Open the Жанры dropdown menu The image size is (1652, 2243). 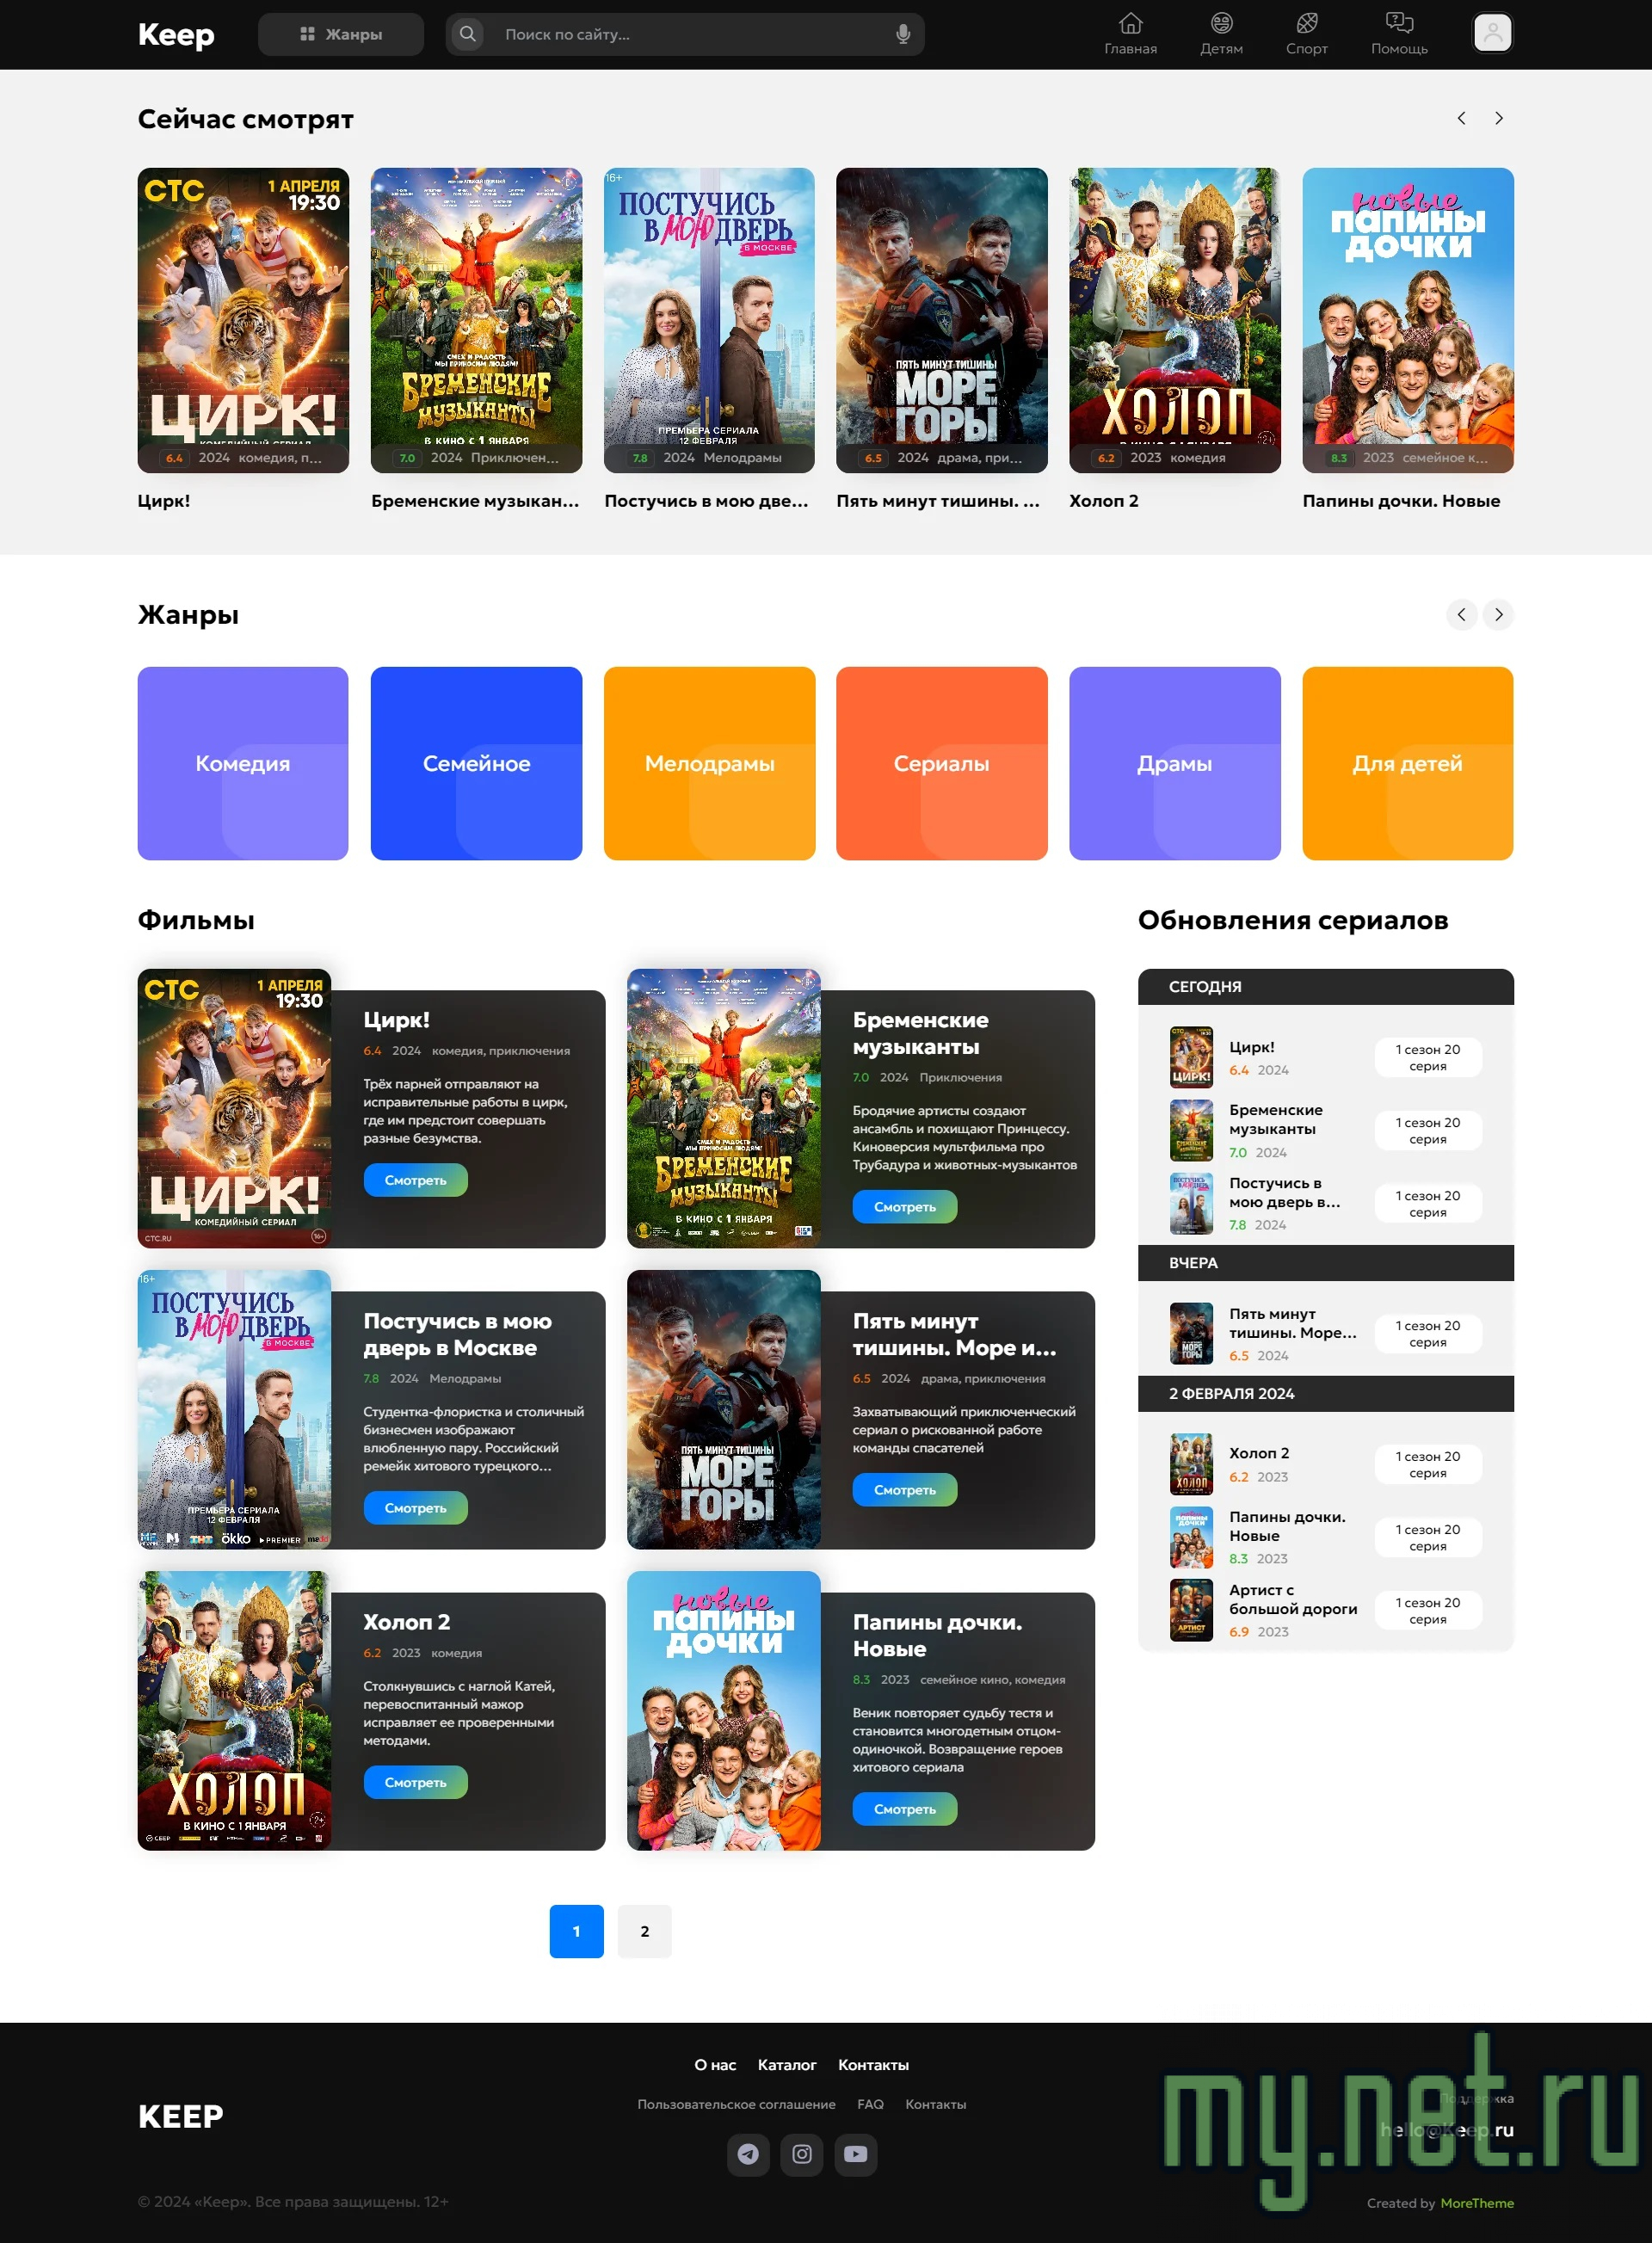341,34
